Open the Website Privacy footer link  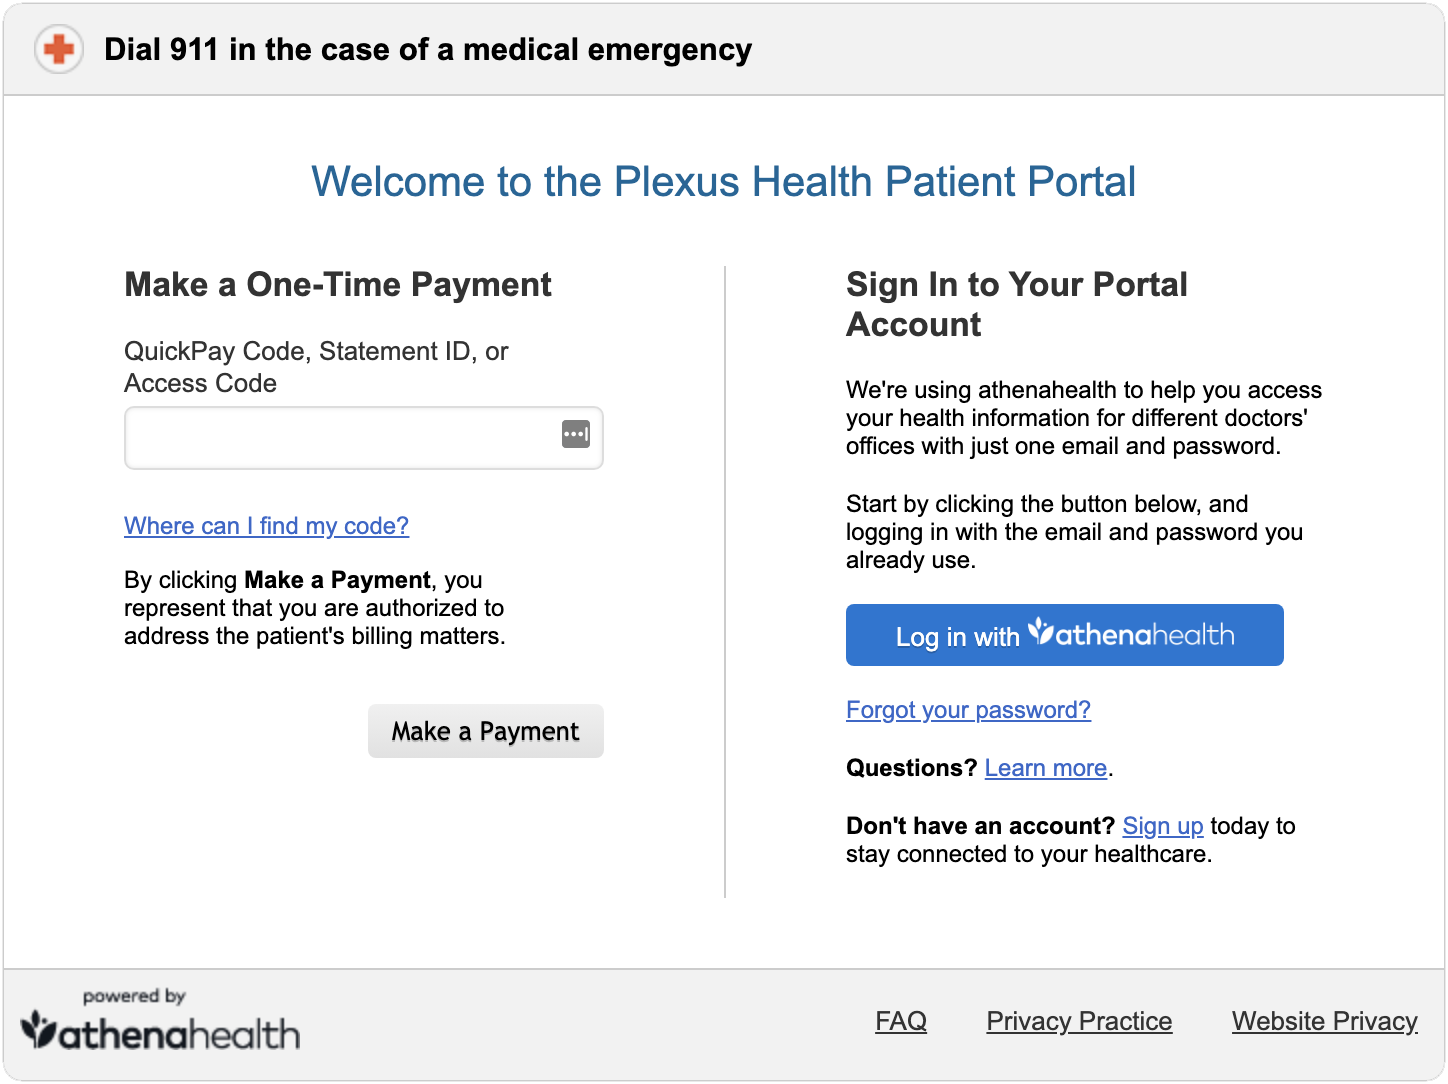pyautogui.click(x=1325, y=1021)
